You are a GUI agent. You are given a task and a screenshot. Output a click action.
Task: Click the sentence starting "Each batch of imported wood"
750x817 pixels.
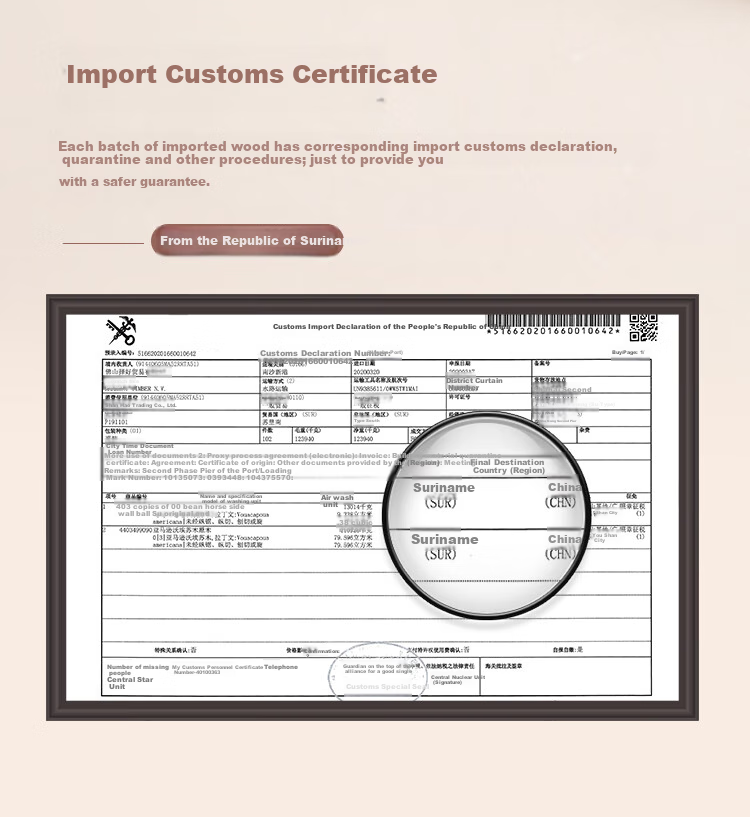(x=338, y=153)
